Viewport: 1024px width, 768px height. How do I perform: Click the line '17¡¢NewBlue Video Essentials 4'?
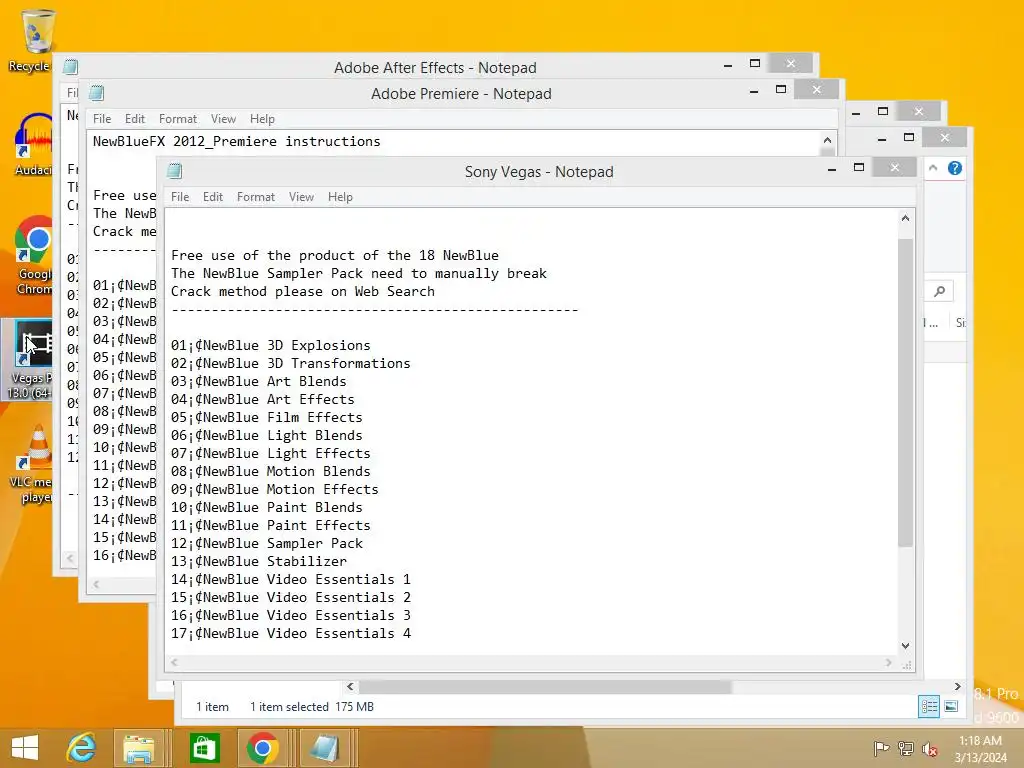click(x=291, y=633)
